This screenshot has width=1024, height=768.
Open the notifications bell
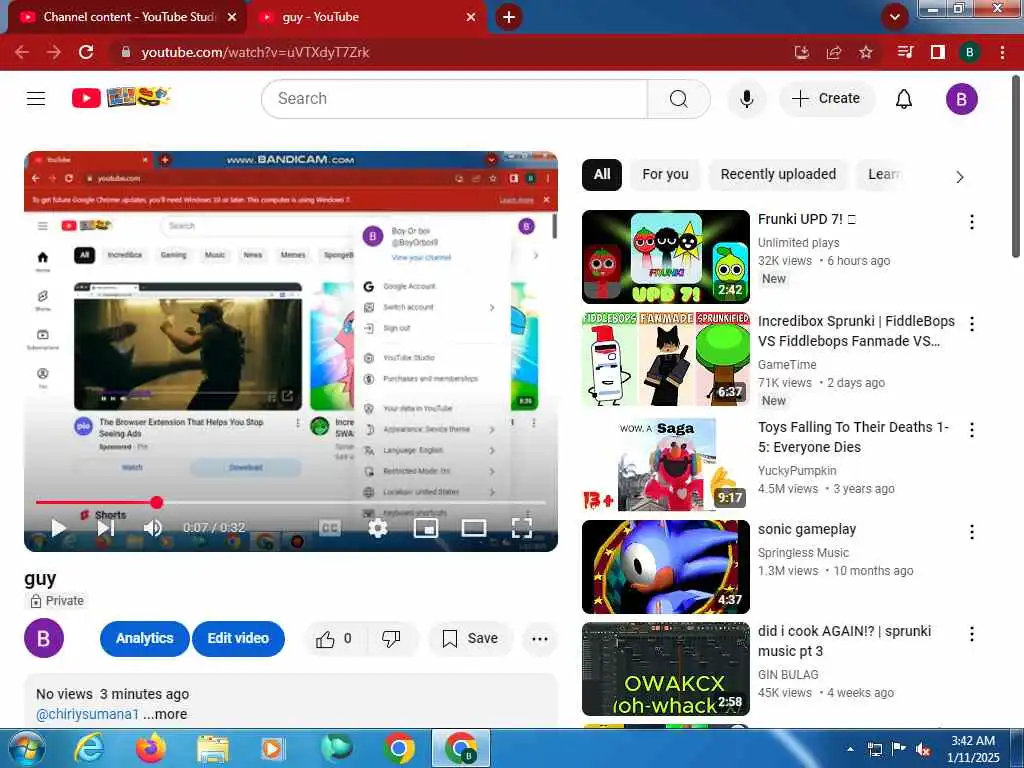pos(904,99)
